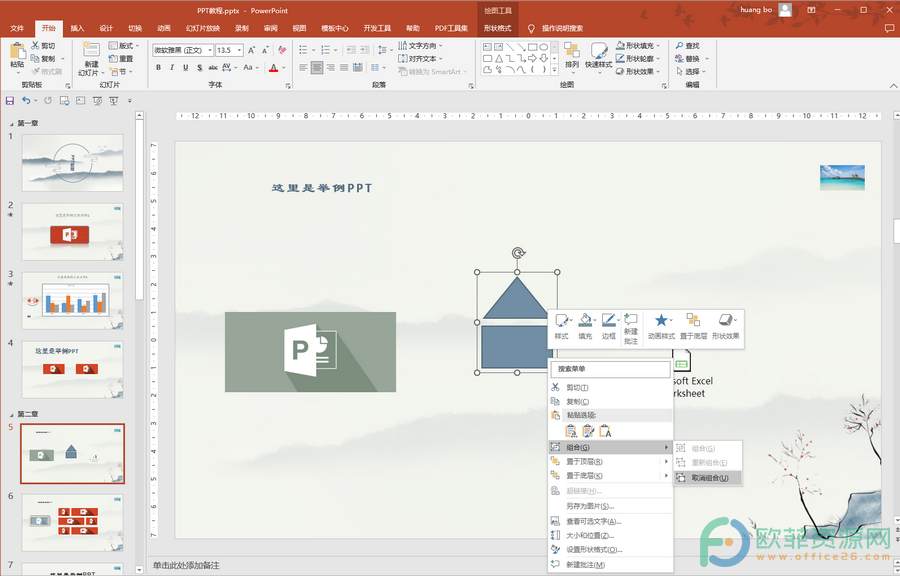Image resolution: width=900 pixels, height=576 pixels.
Task: Increase font size with the larger A icon
Action: click(x=251, y=50)
